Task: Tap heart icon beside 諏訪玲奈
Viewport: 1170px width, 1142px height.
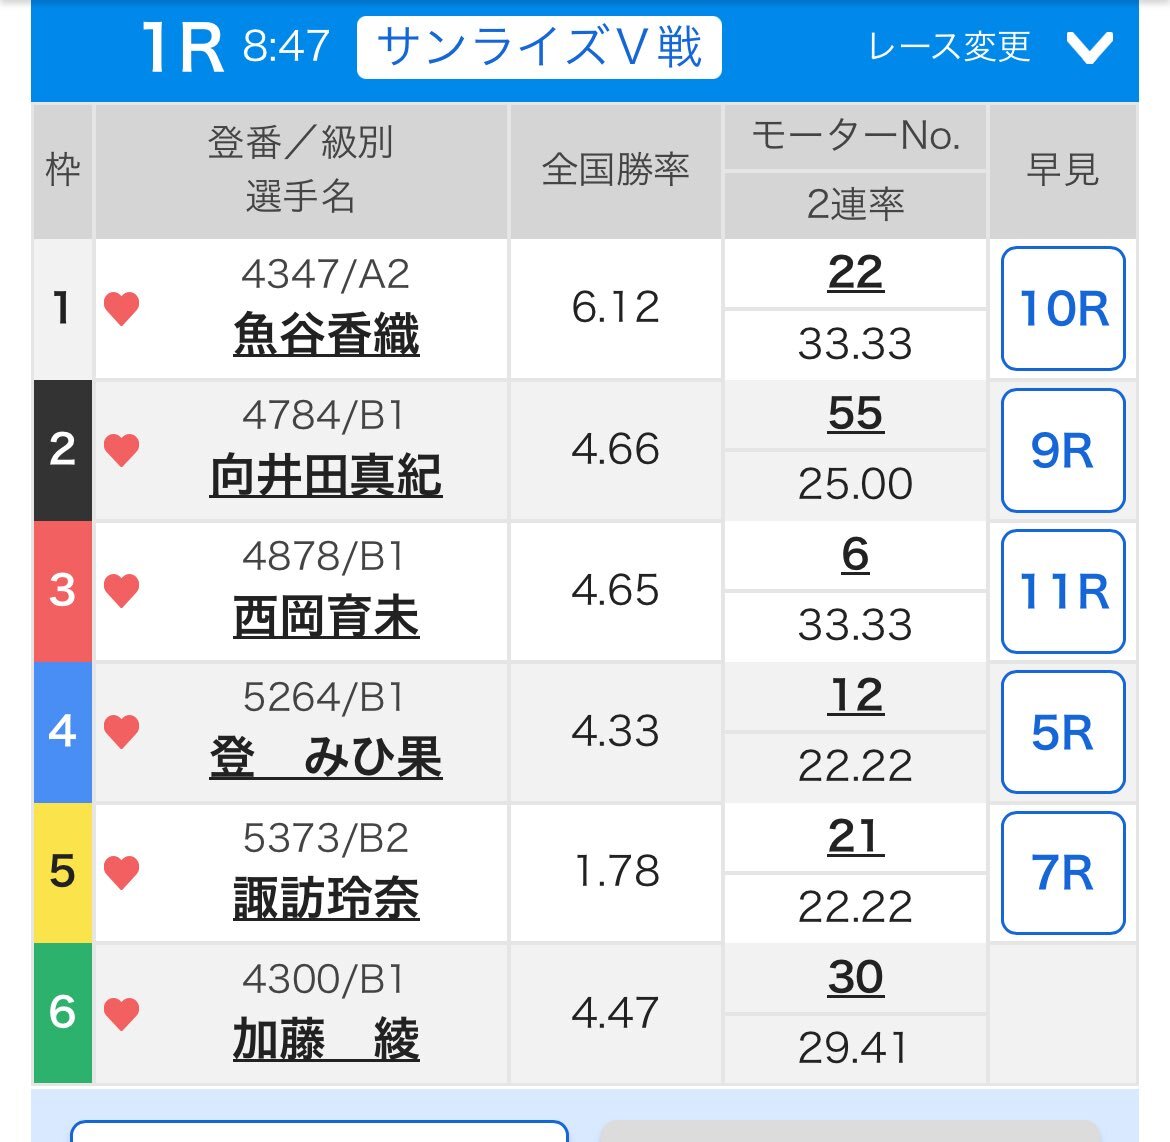Action: 121,872
